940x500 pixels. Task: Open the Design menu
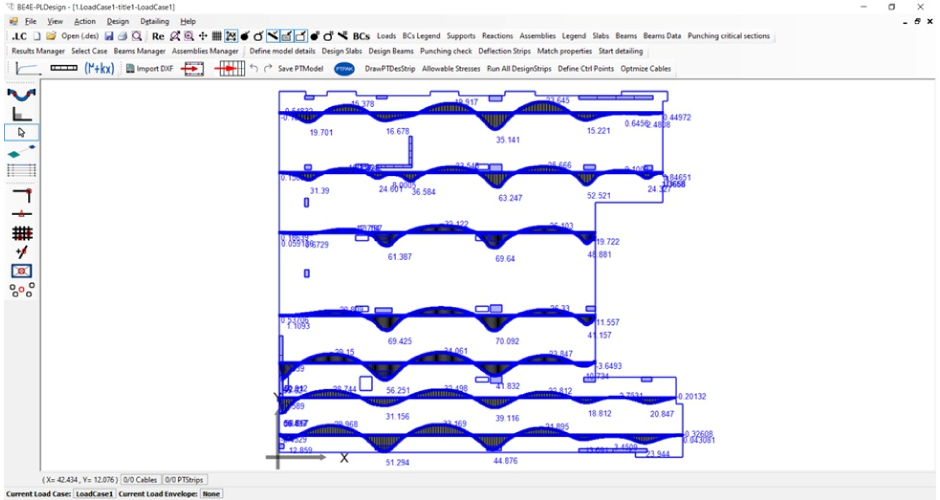point(117,21)
